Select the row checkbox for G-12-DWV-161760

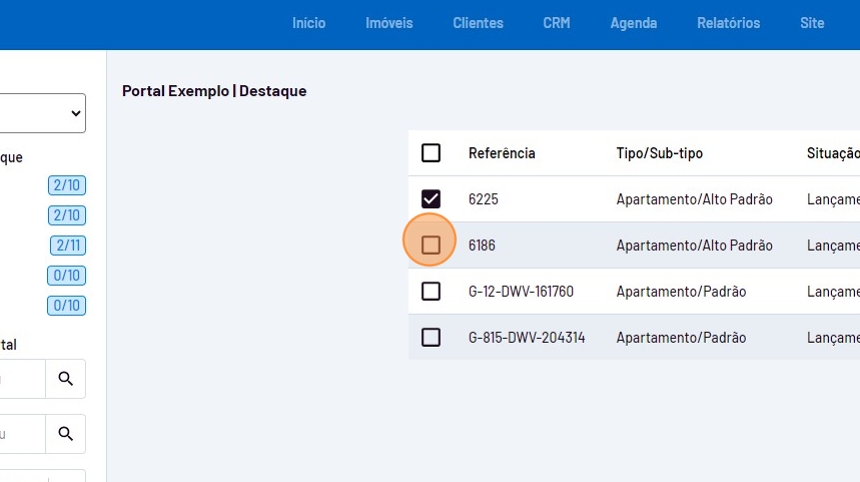(x=431, y=291)
